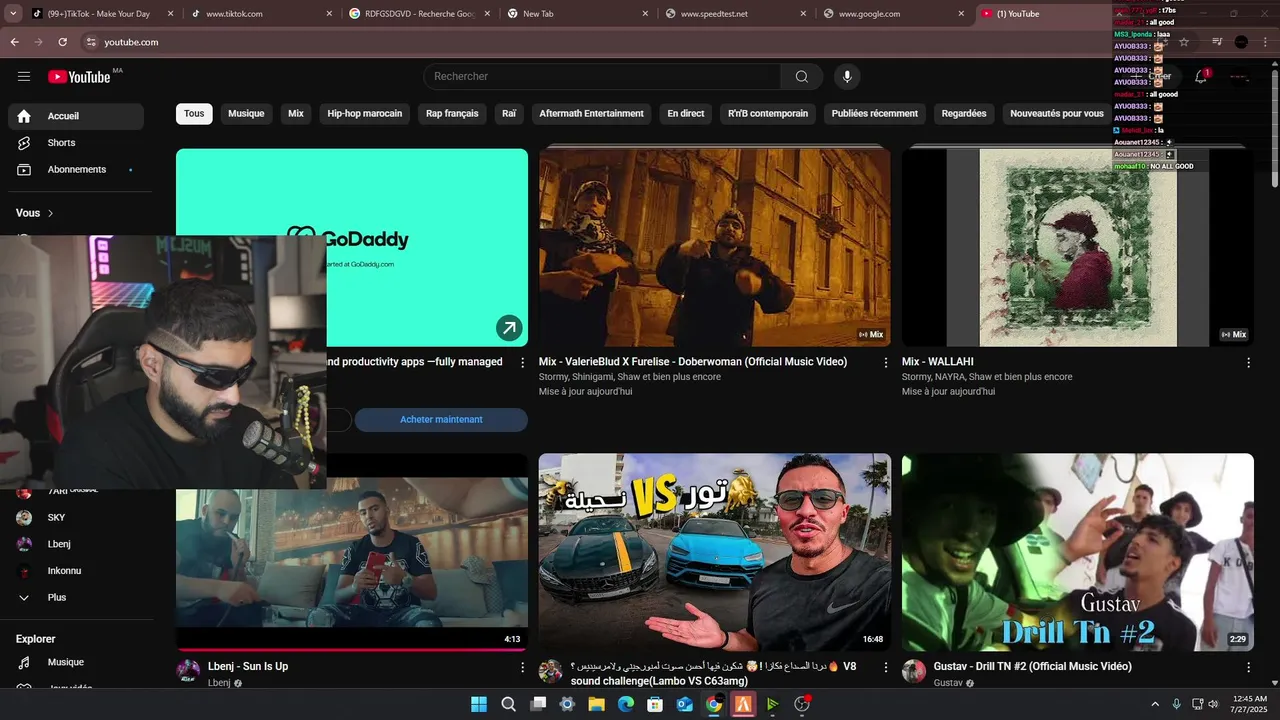
Task: Filter by En direct chip
Action: tap(686, 114)
